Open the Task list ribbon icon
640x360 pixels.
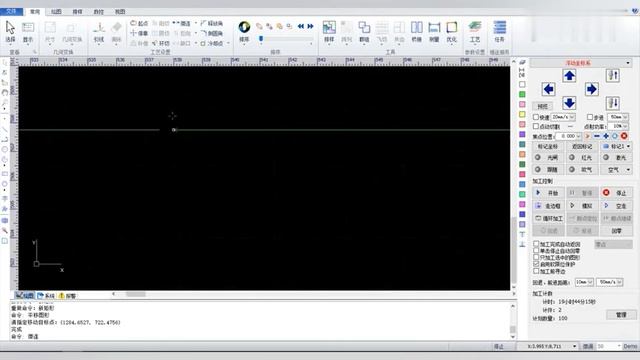(x=500, y=31)
